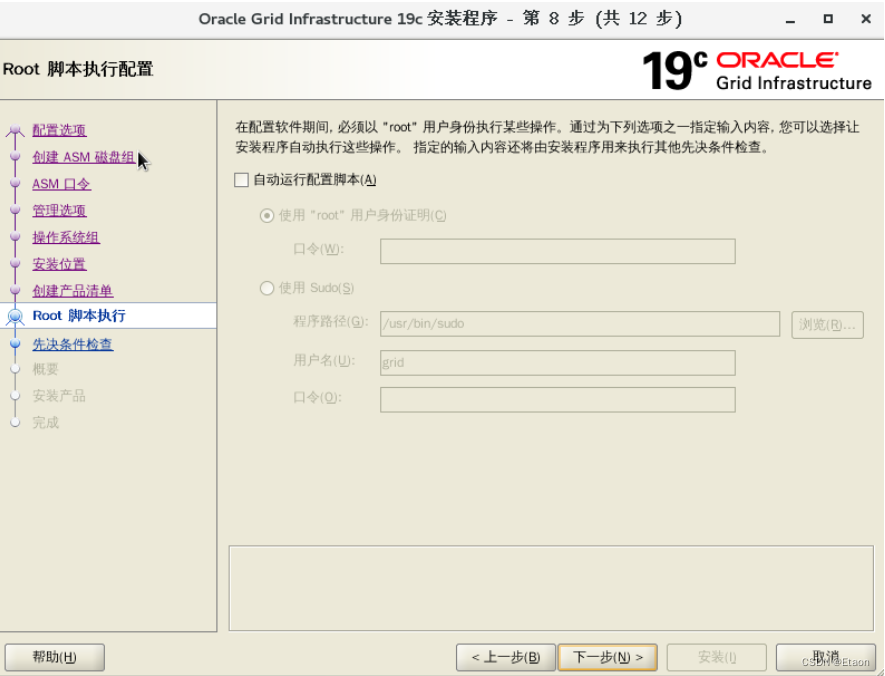
Task: Cancel the installer with 取消 button
Action: tap(826, 657)
